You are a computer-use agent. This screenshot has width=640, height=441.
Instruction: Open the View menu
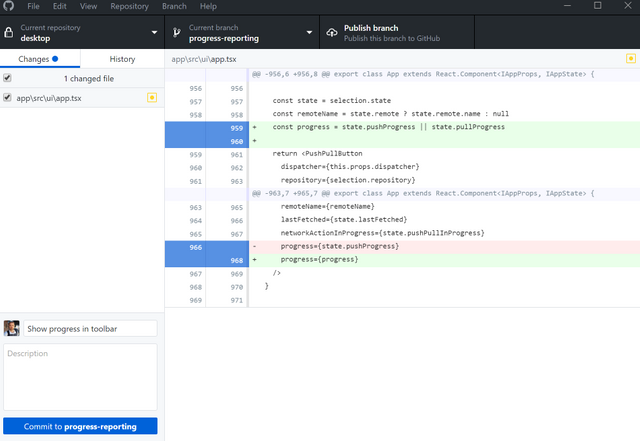pyautogui.click(x=89, y=6)
